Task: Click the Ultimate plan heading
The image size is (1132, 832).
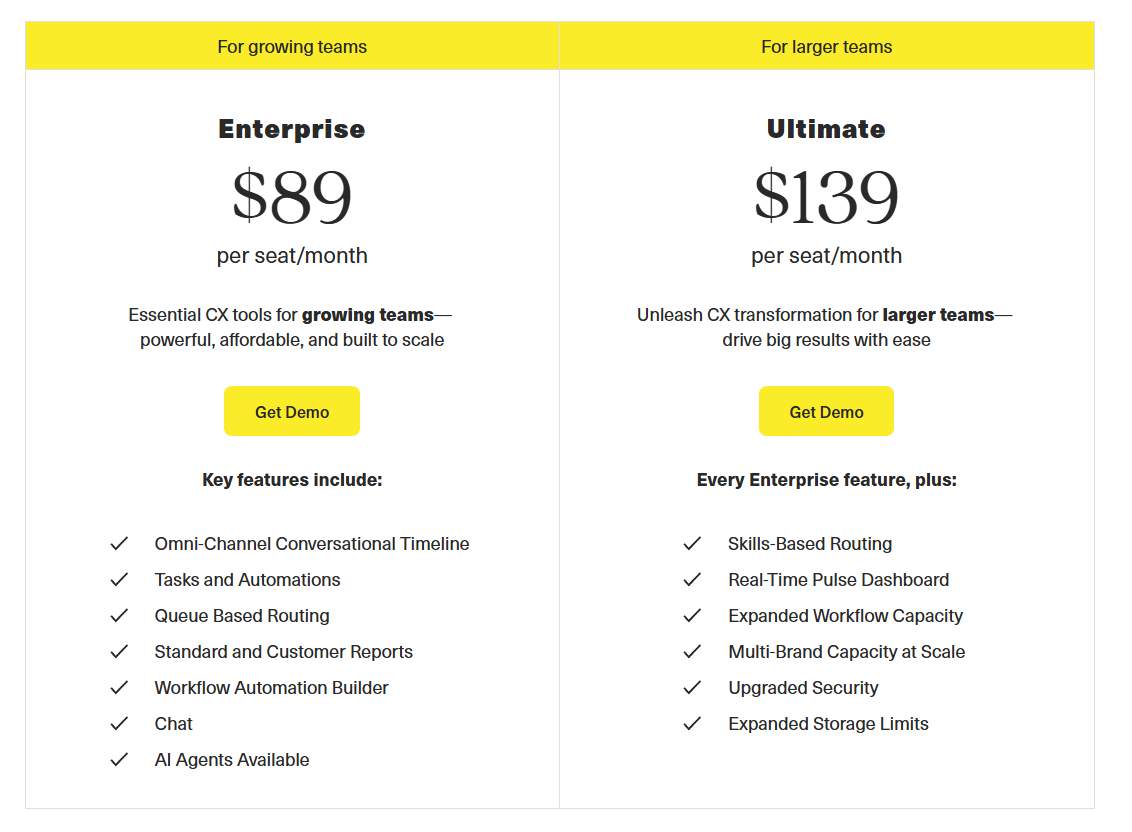Action: [826, 129]
